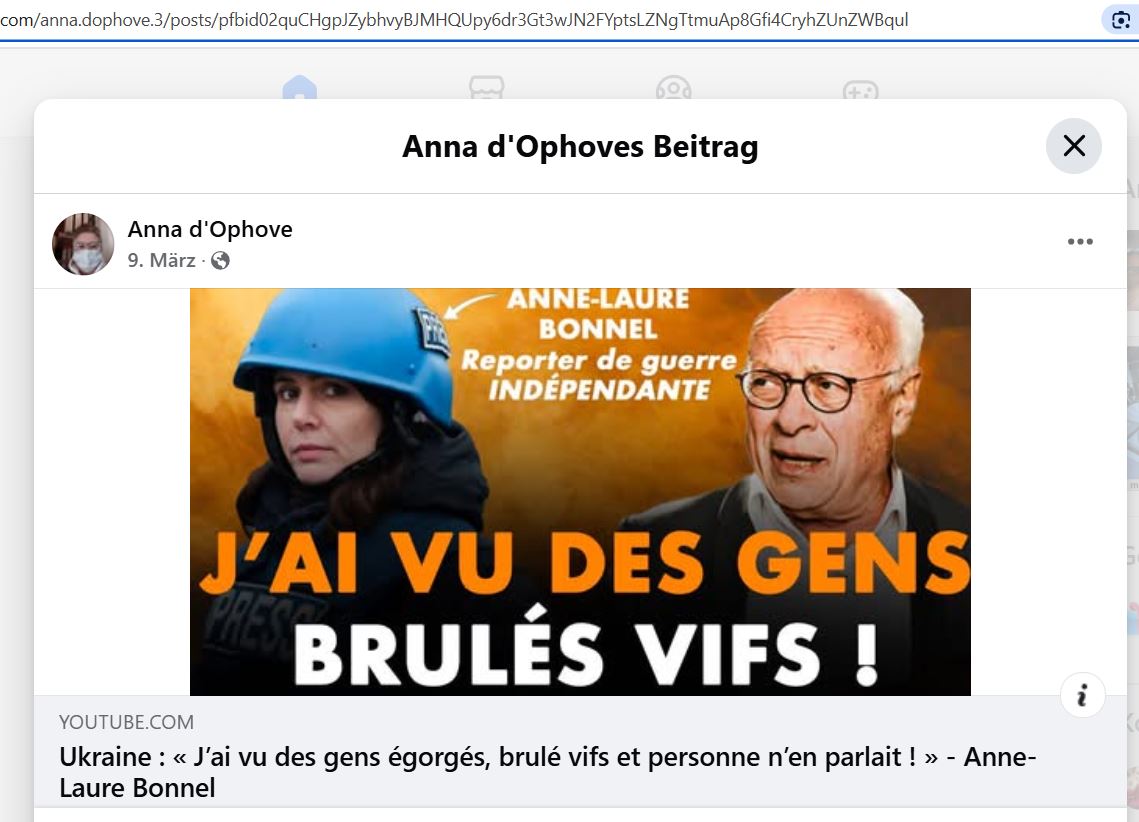Screen dimensions: 1139x822
Task: Click the "Anna d'Ophoves Beitrag" dialog title
Action: point(580,146)
